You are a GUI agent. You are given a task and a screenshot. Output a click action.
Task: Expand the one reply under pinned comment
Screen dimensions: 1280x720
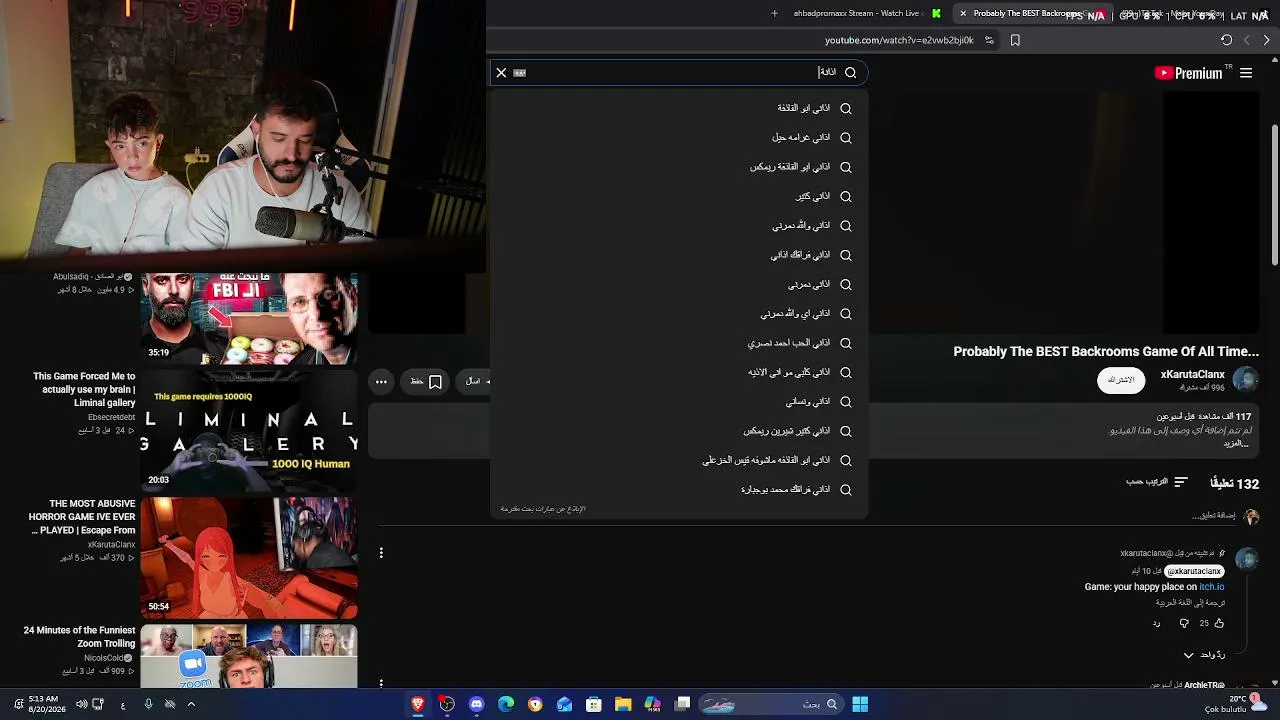click(1204, 655)
